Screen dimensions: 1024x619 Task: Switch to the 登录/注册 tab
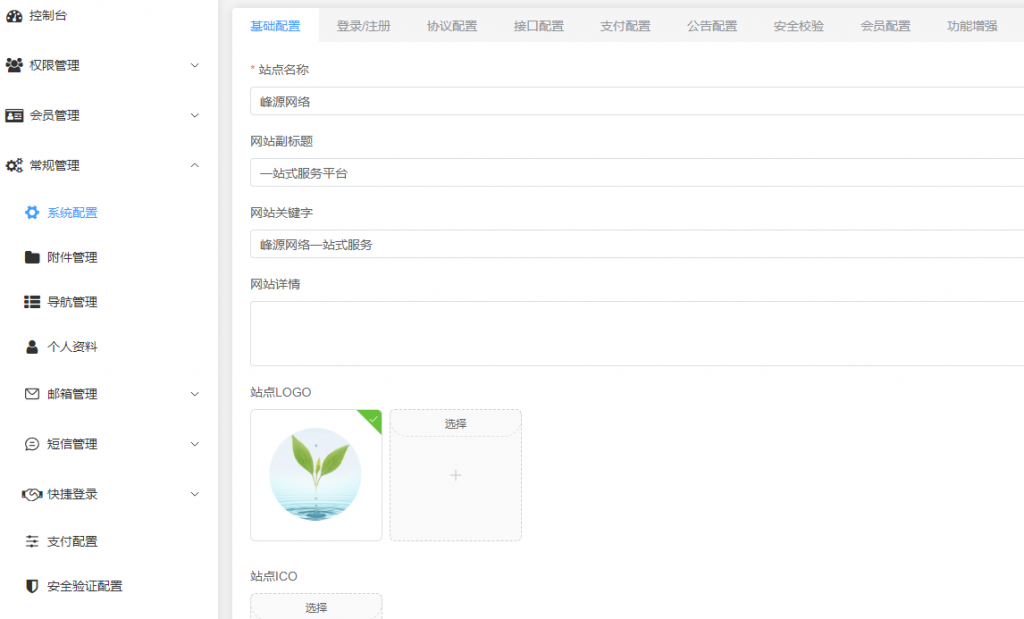click(x=364, y=26)
